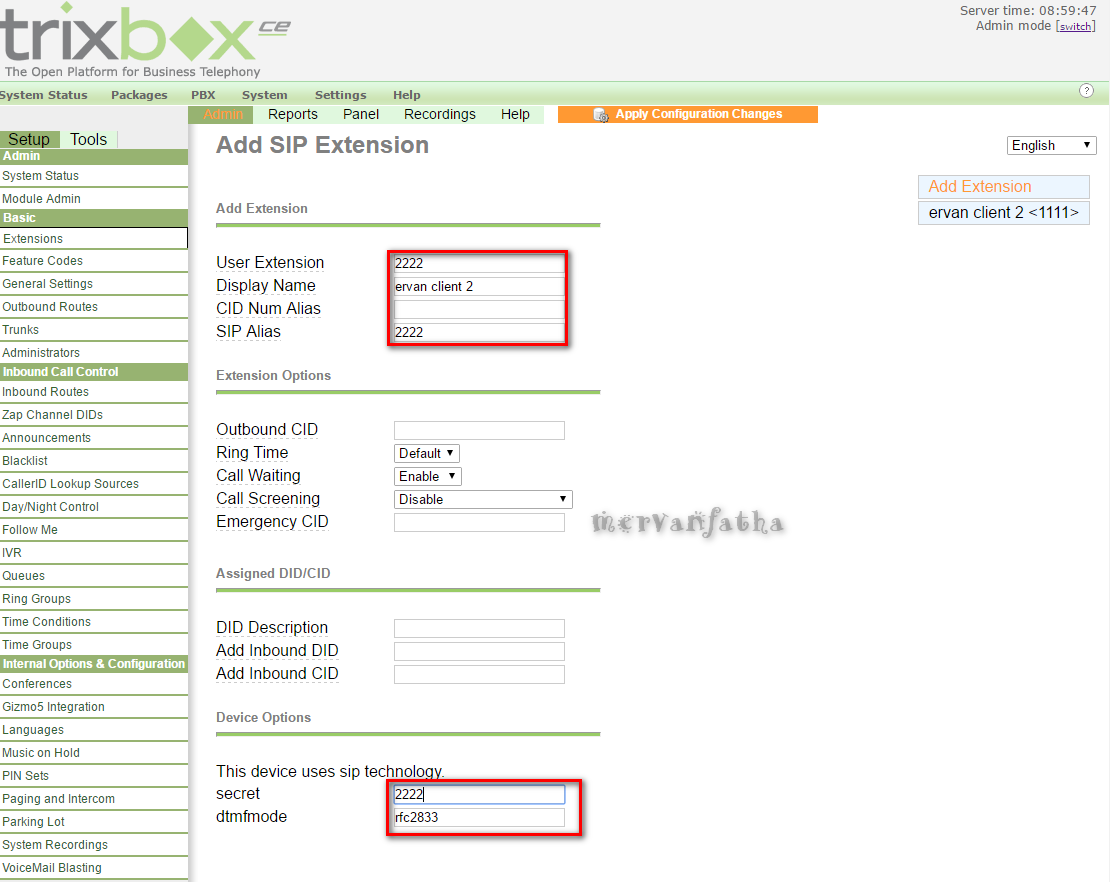
Task: Click the Apply Configuration Changes gear icon
Action: coord(602,114)
